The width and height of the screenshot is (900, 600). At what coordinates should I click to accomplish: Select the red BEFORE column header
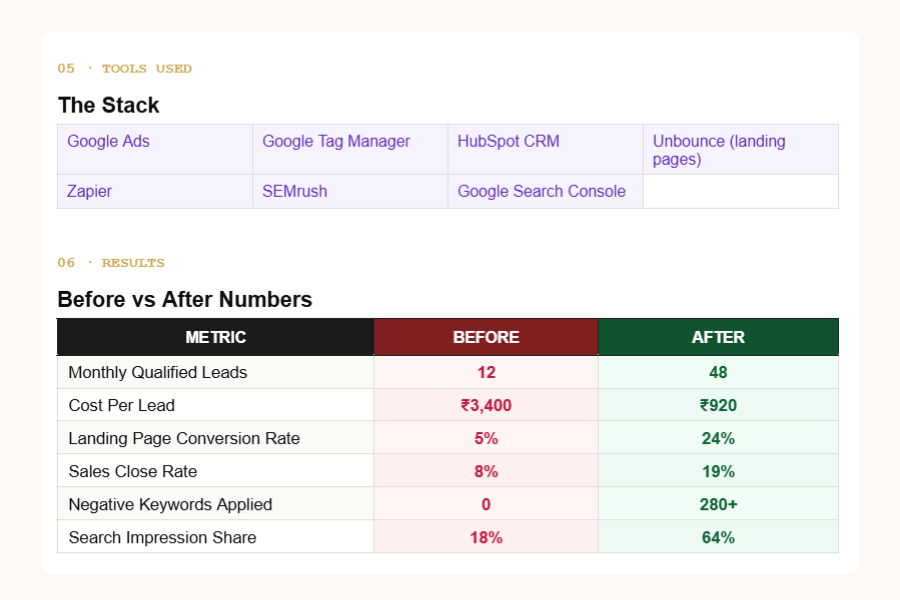486,337
